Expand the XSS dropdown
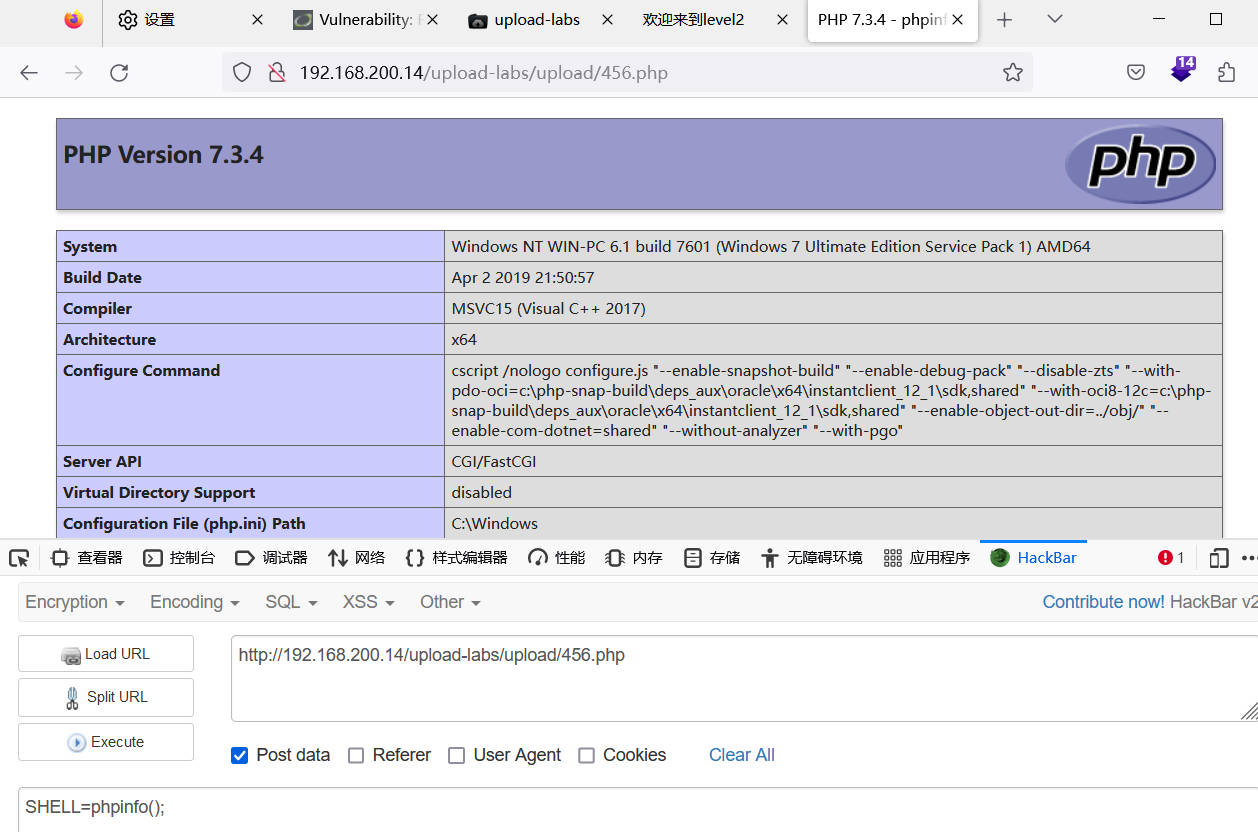Viewport: 1258px width, 832px height. point(369,602)
